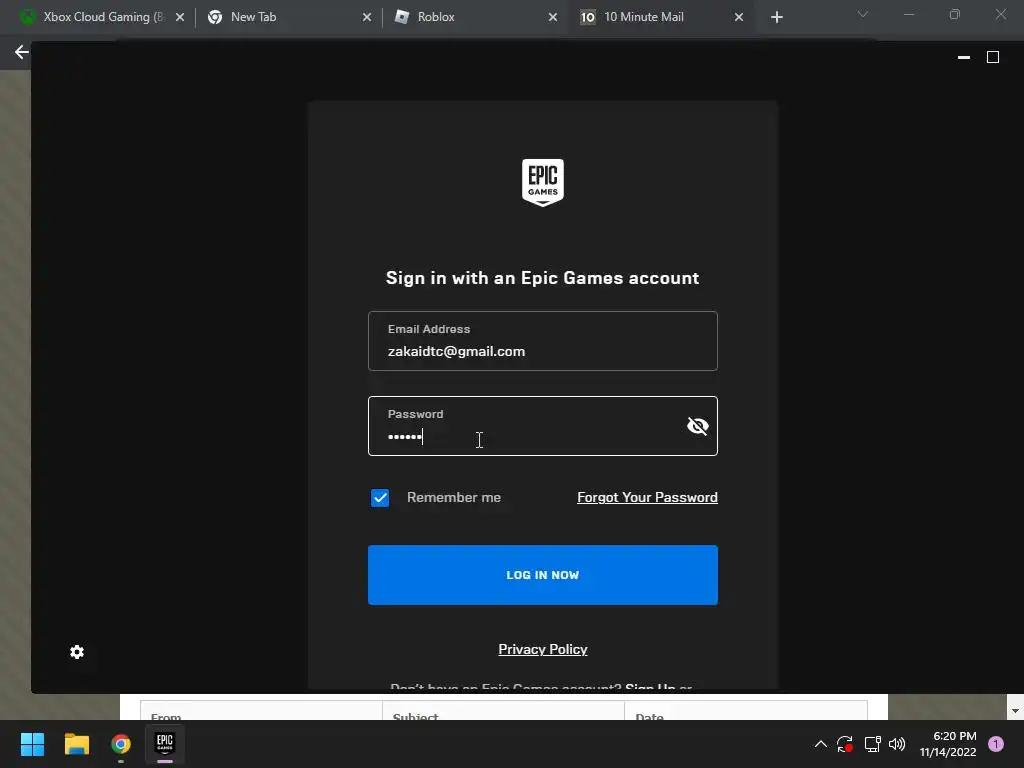Open Google Chrome from the taskbar
This screenshot has height=768, width=1024.
click(x=121, y=744)
